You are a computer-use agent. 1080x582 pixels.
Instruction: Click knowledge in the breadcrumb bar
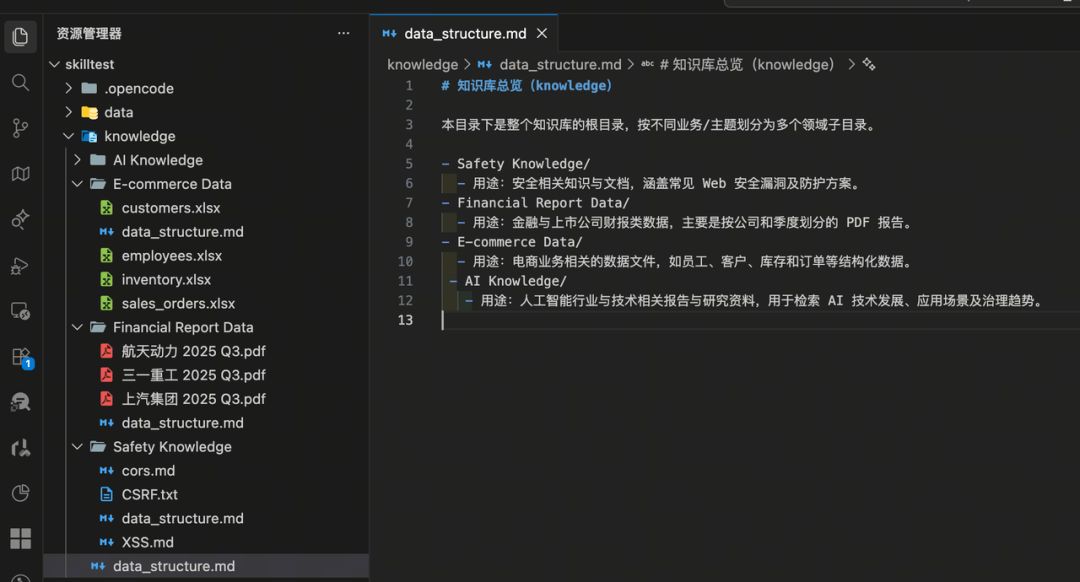pos(422,63)
